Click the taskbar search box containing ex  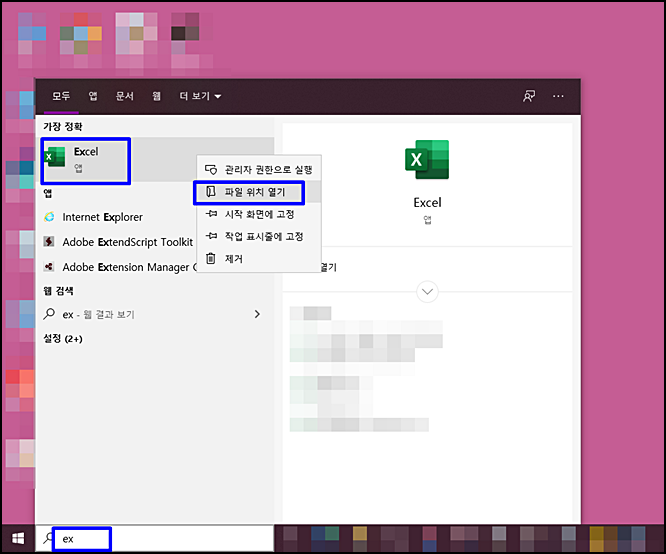155,539
